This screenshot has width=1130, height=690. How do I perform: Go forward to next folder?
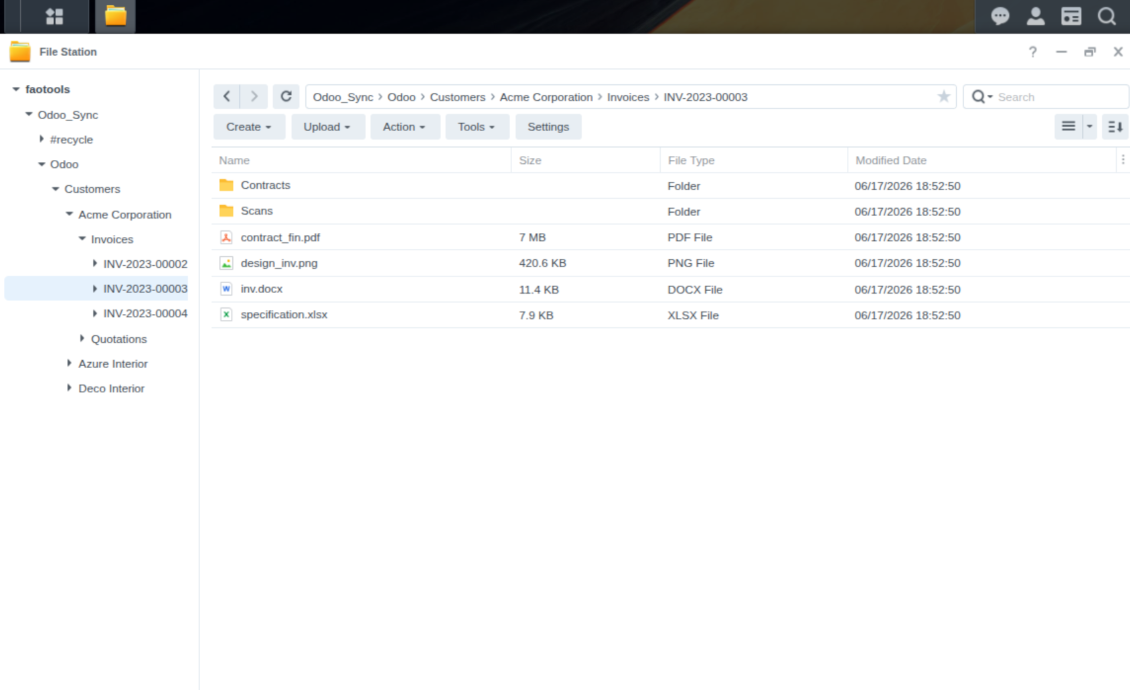254,97
